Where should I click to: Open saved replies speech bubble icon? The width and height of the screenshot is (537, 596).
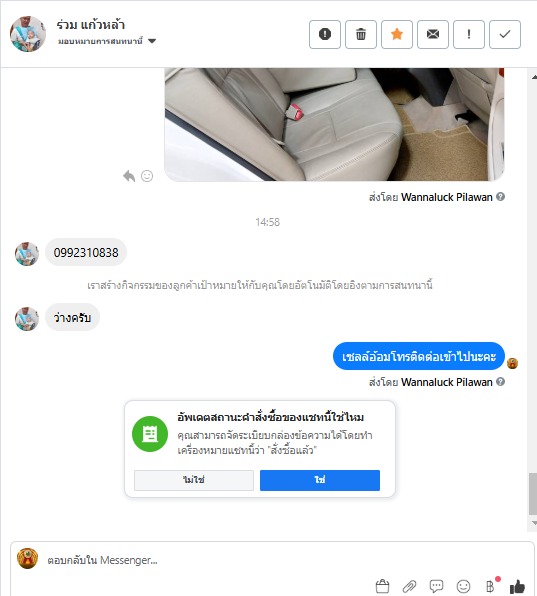[x=436, y=586]
